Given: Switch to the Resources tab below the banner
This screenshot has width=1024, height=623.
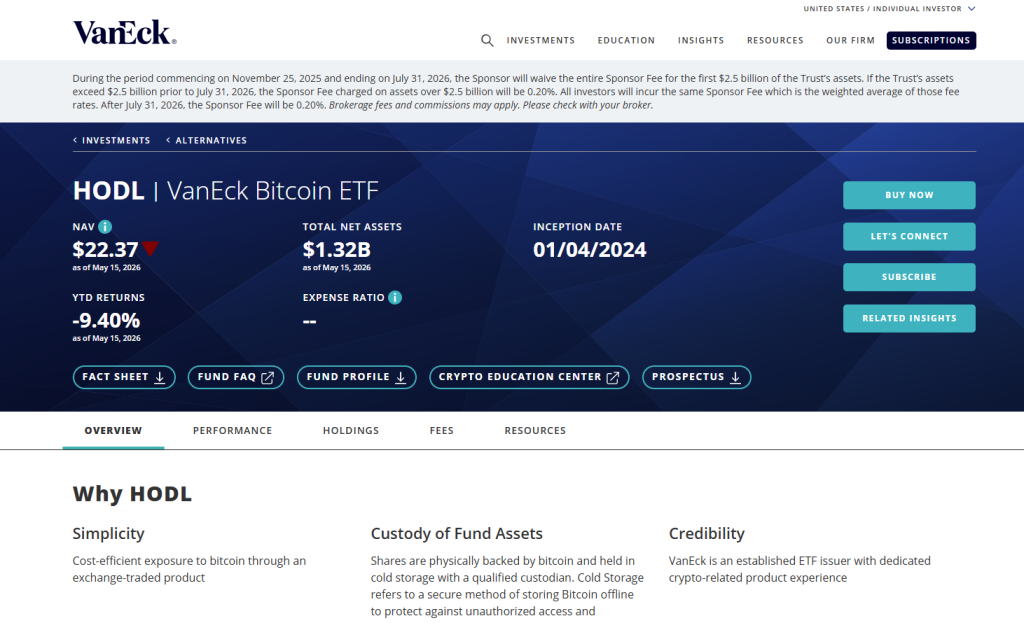Looking at the screenshot, I should tap(535, 430).
